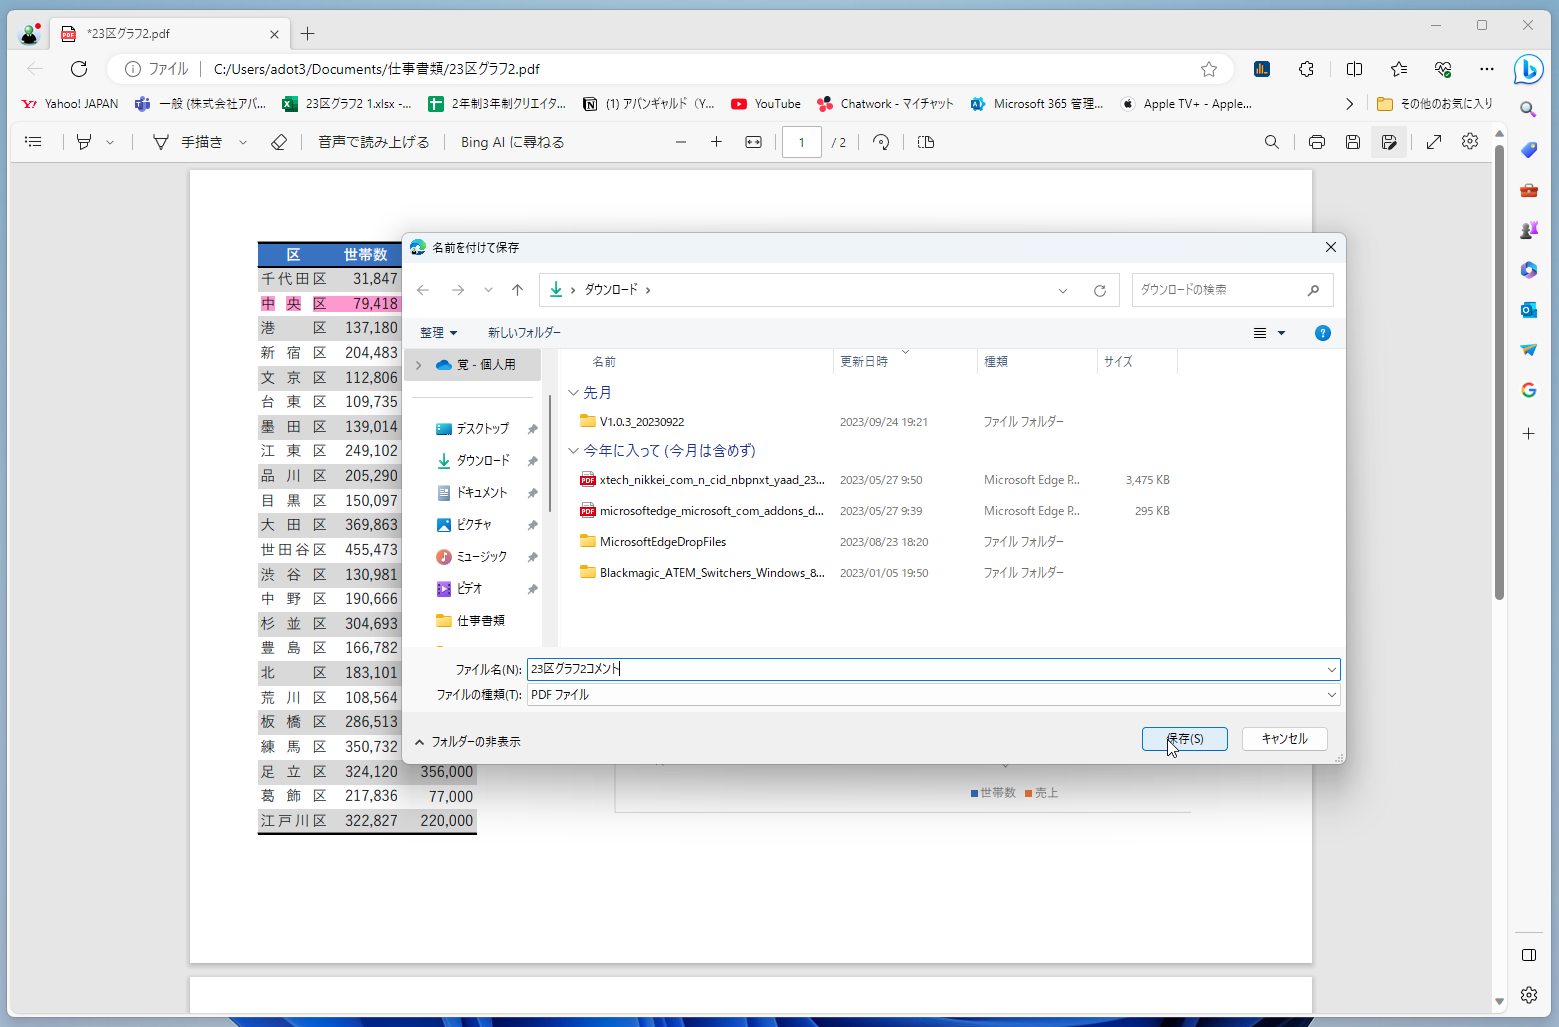Collapse the 今年に入って group

pyautogui.click(x=573, y=451)
